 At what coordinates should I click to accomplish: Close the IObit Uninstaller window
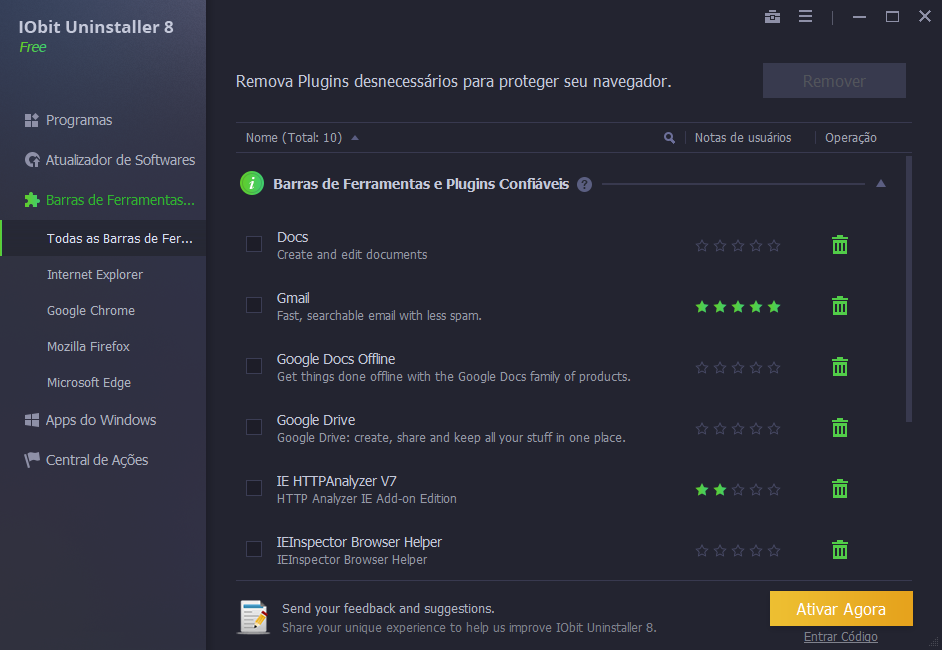(925, 16)
